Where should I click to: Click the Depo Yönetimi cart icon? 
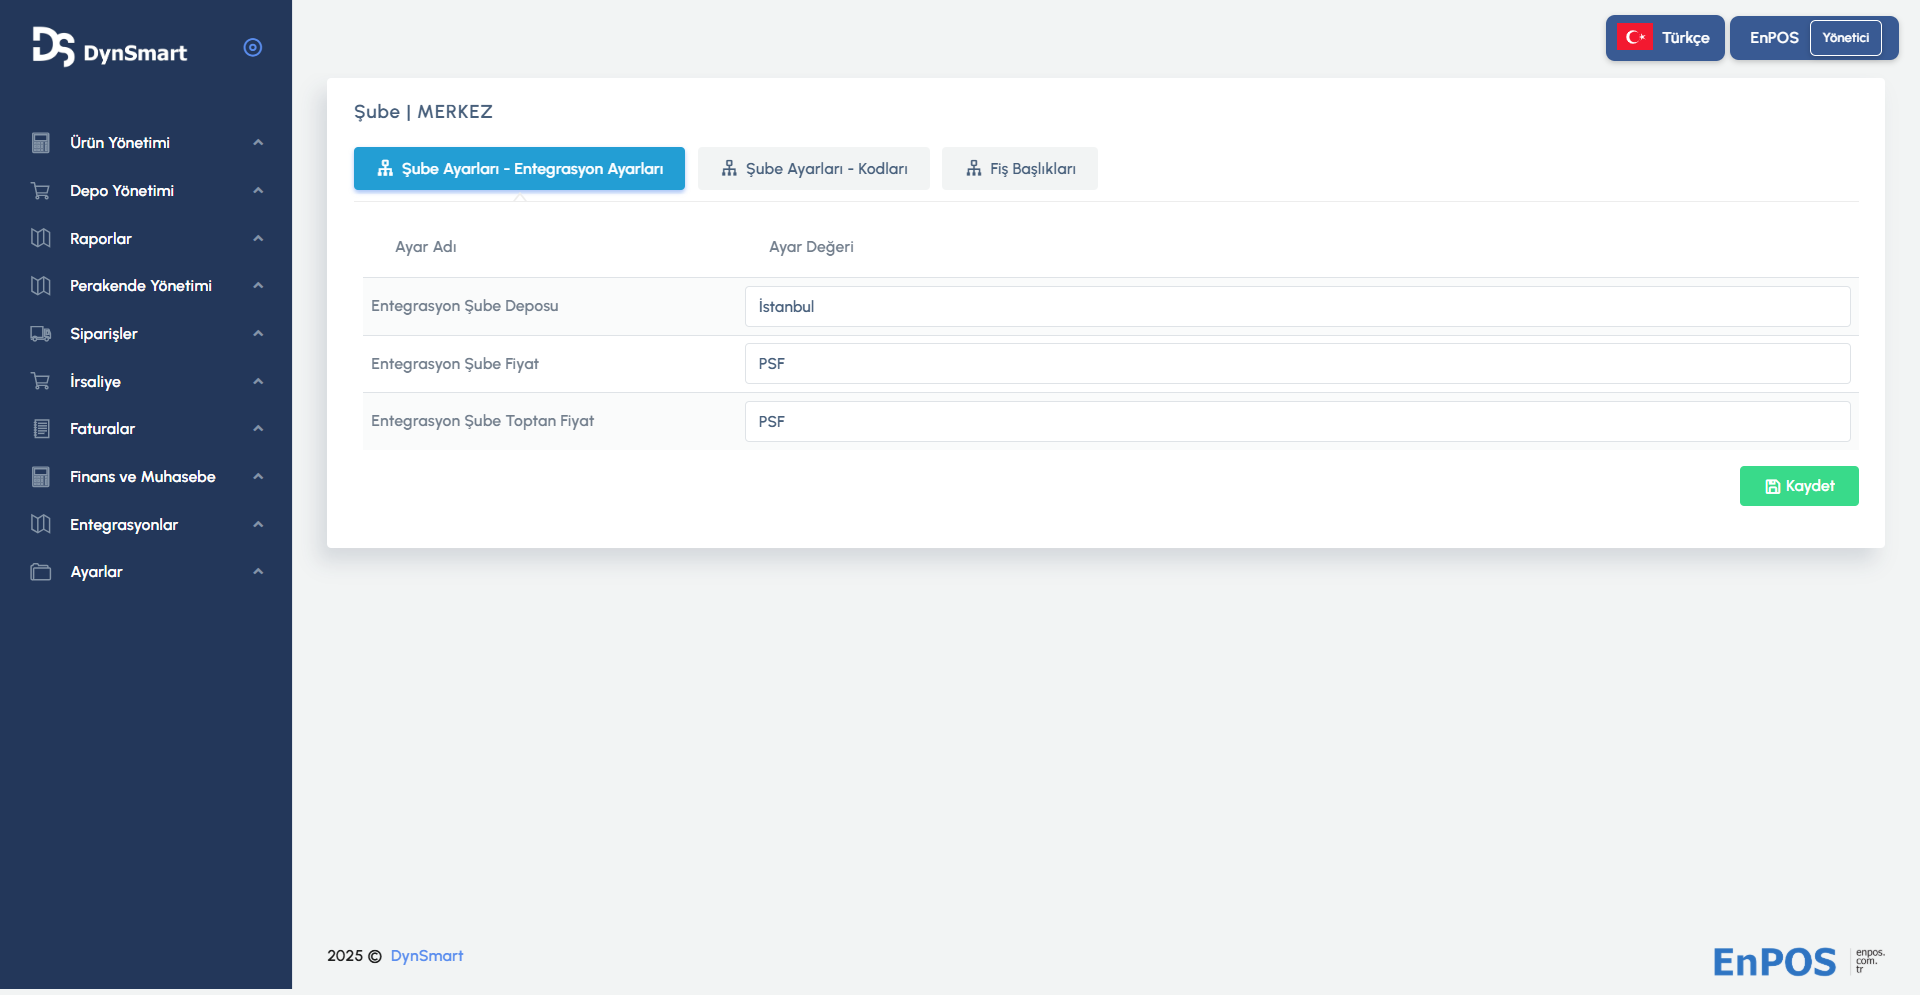click(41, 191)
